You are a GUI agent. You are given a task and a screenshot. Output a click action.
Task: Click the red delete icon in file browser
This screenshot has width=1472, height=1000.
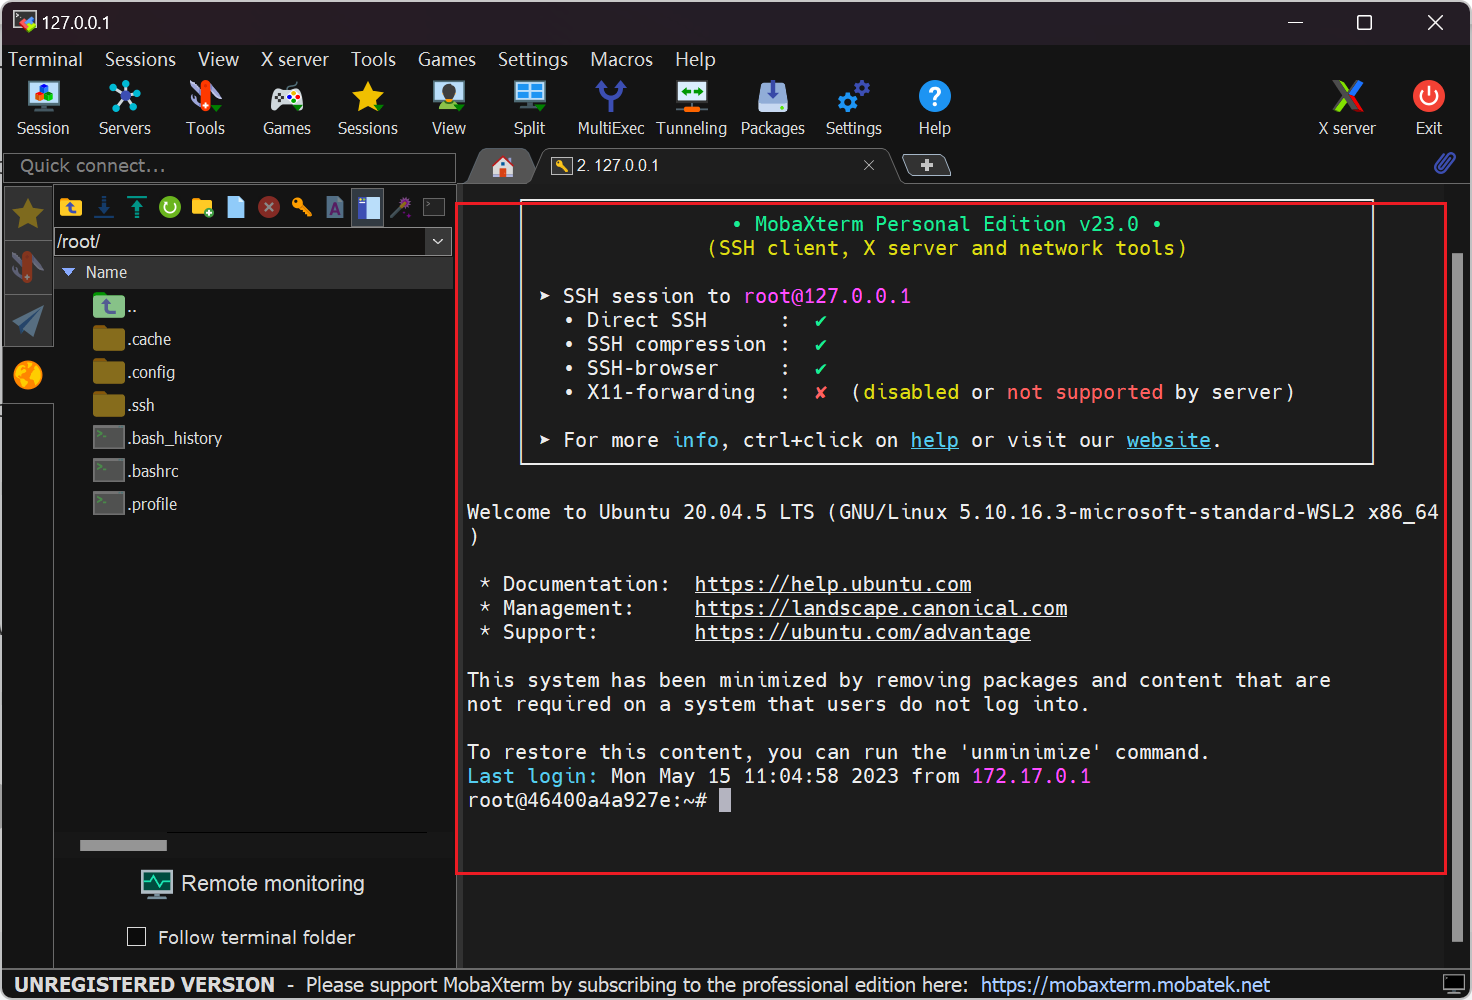pos(268,207)
